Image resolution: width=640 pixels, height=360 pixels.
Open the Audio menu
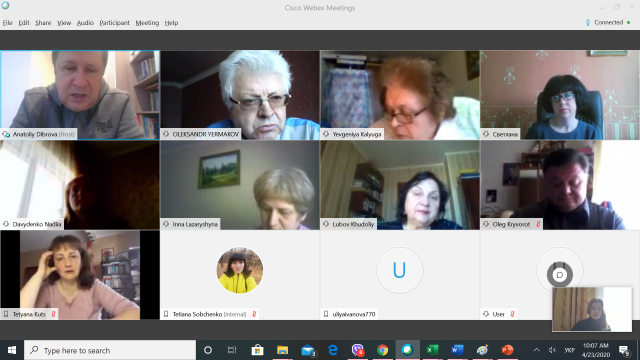click(85, 23)
